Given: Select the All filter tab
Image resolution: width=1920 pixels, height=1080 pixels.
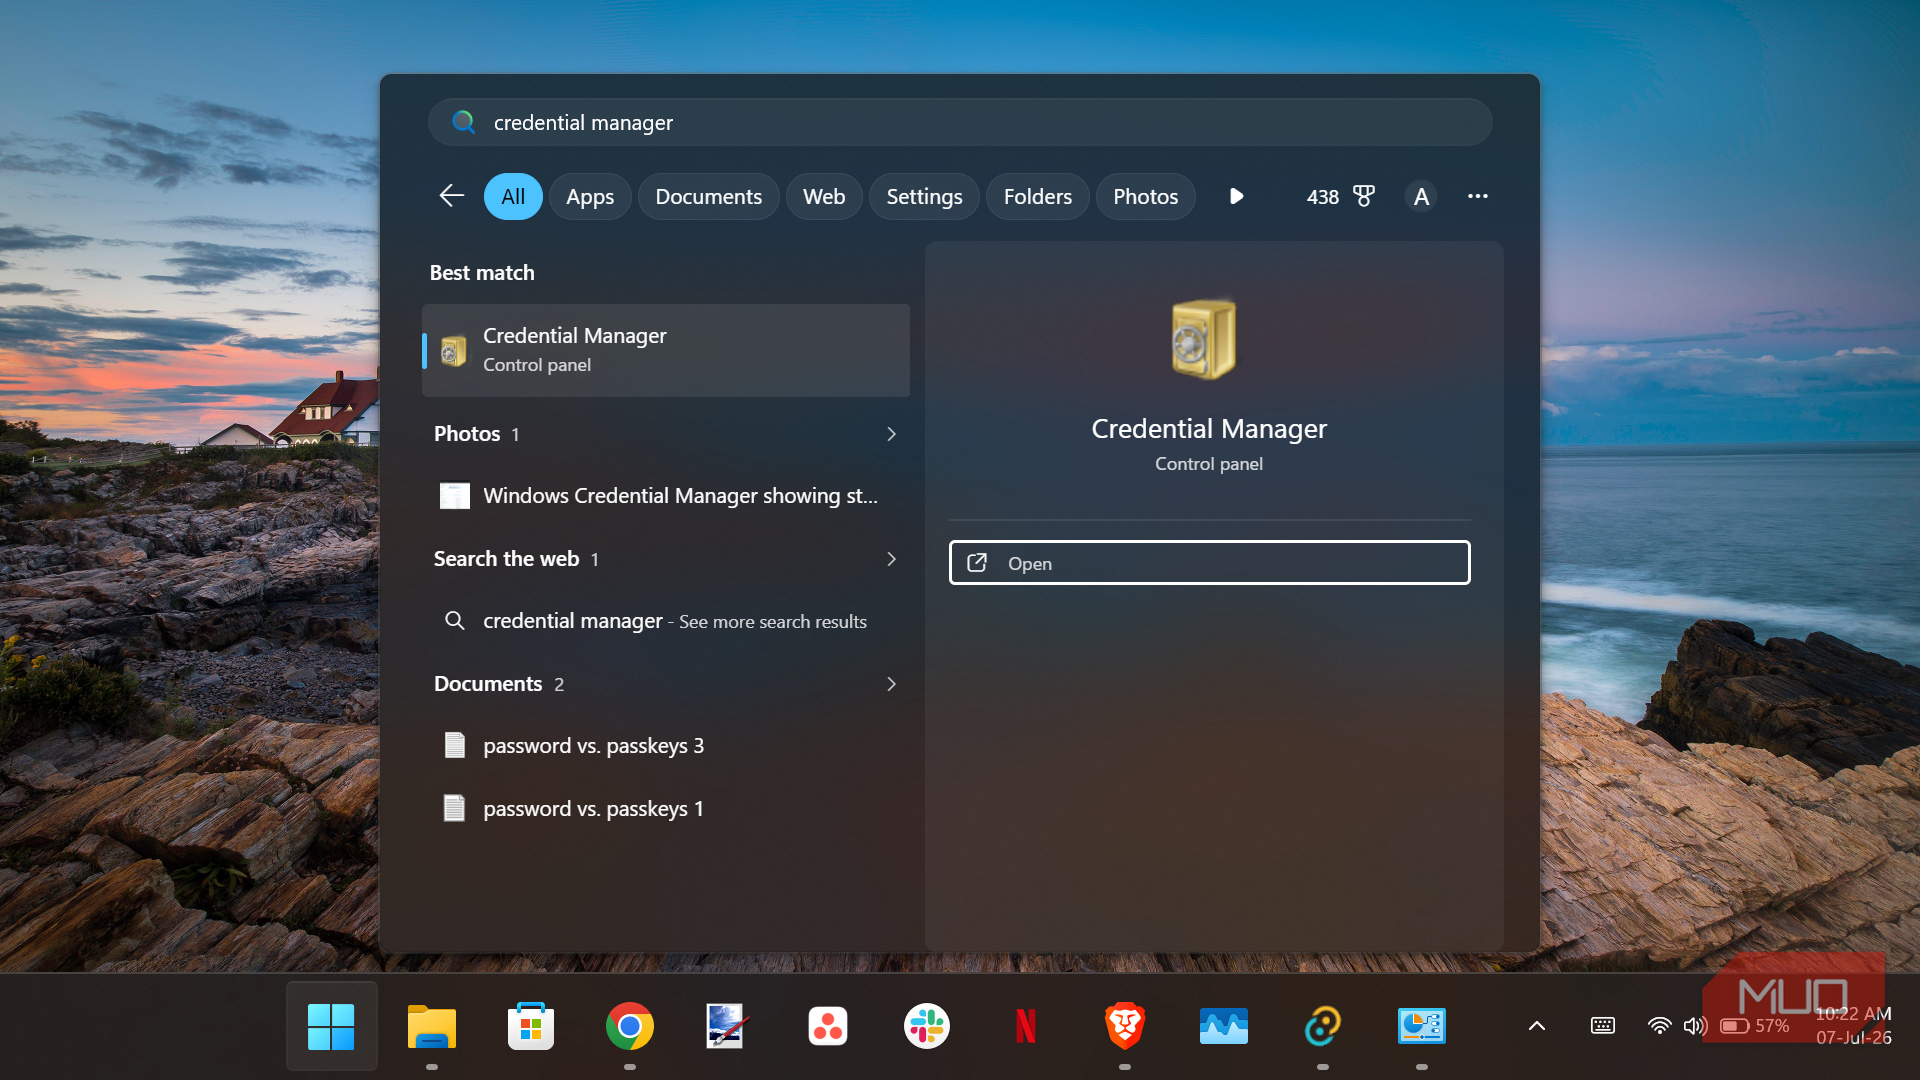Looking at the screenshot, I should coord(513,196).
